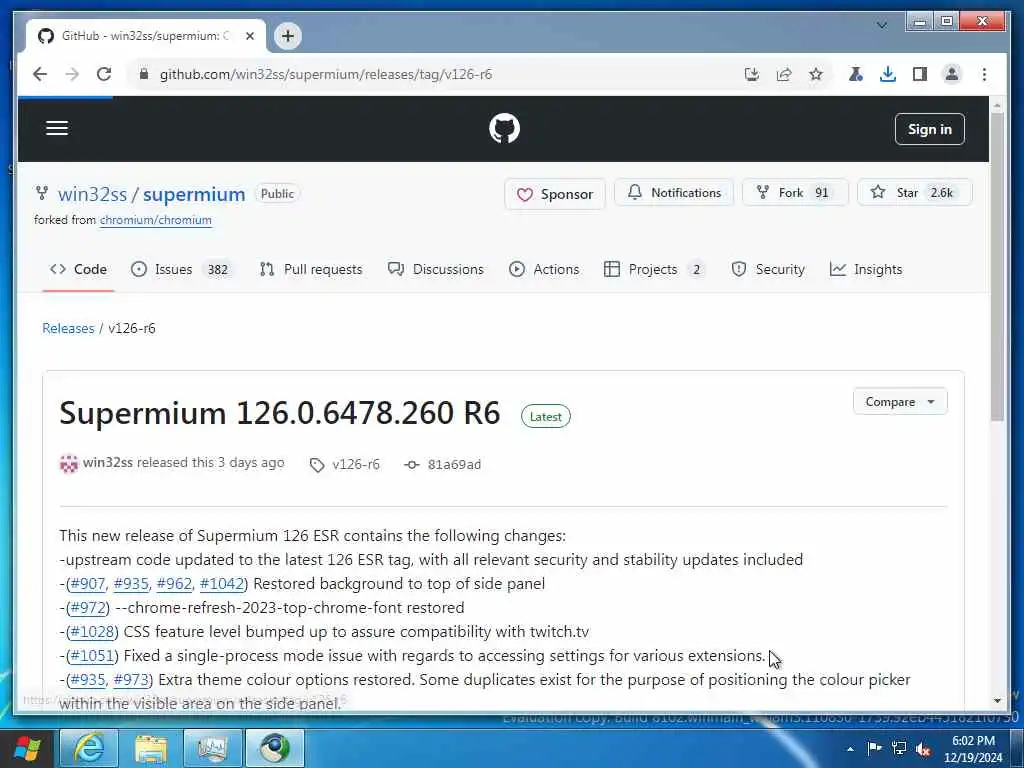This screenshot has height=768, width=1024.
Task: Share this page icon in address bar
Action: coord(784,74)
